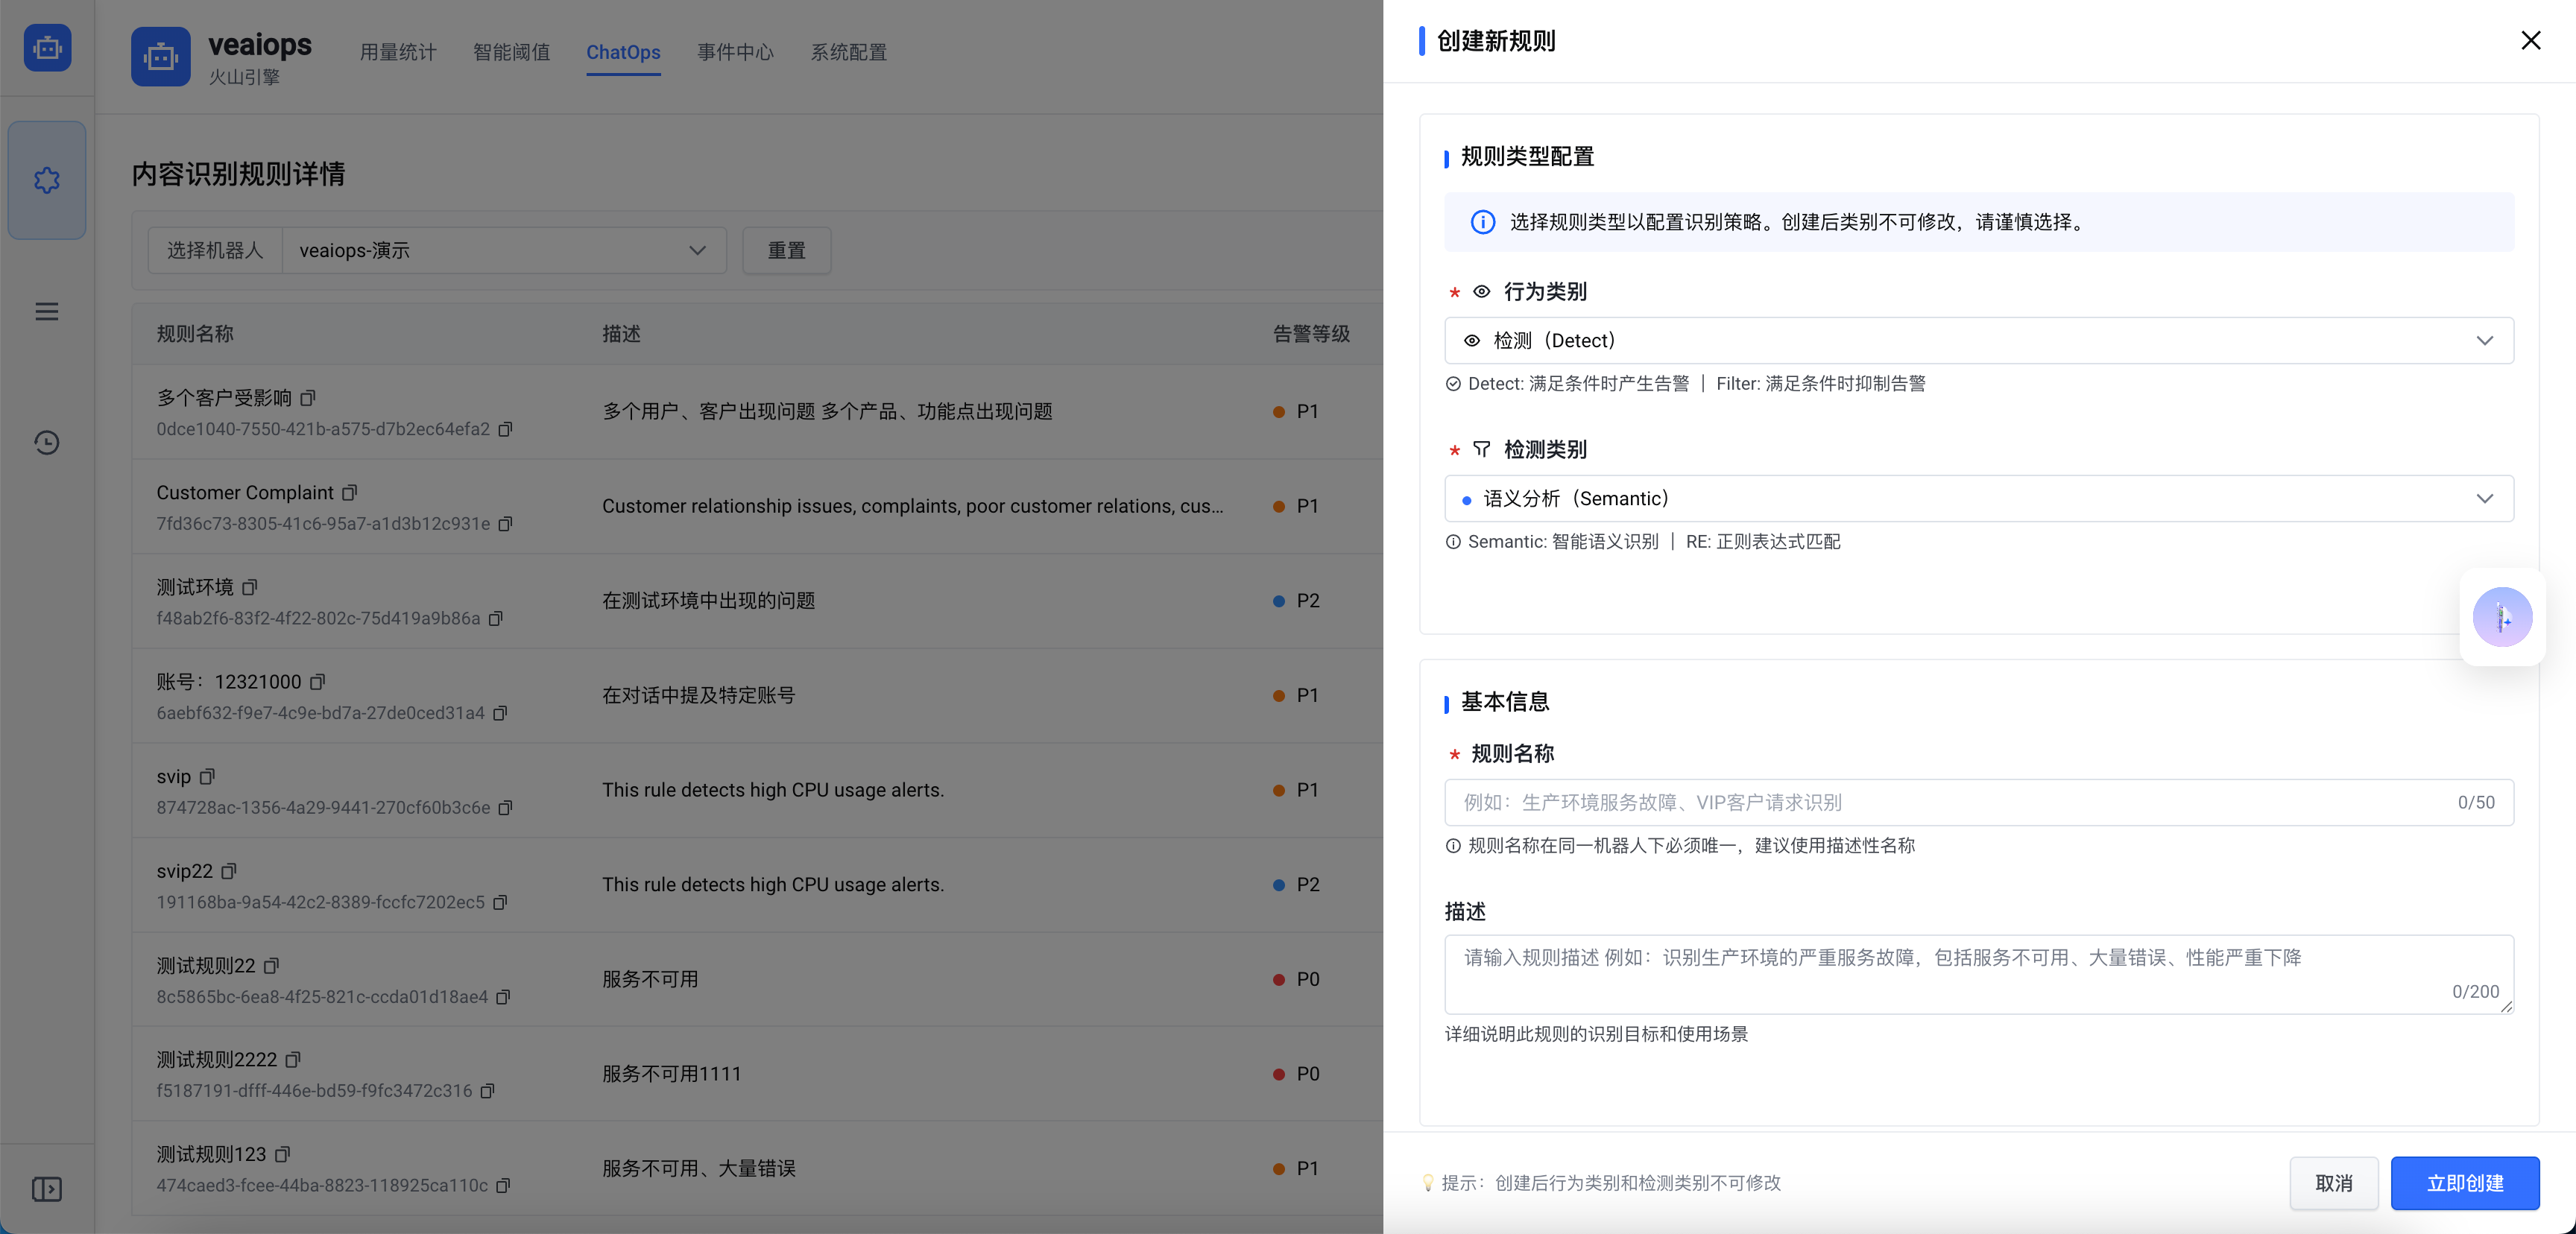
Task: Open the 系统配置 menu item
Action: pos(848,52)
